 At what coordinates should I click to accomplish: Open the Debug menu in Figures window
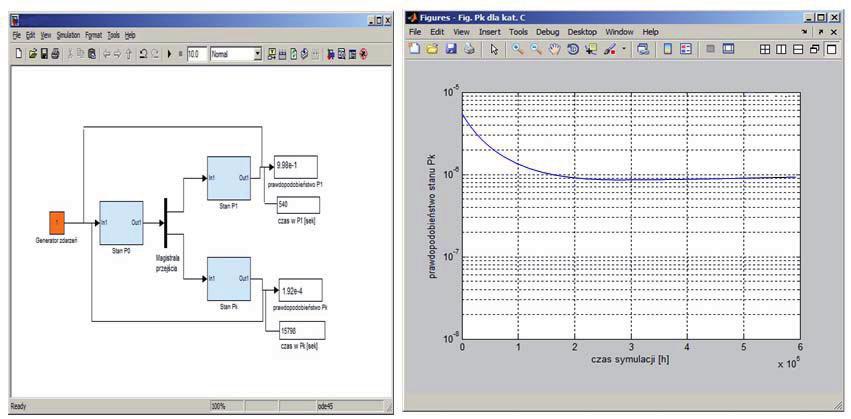coord(548,32)
